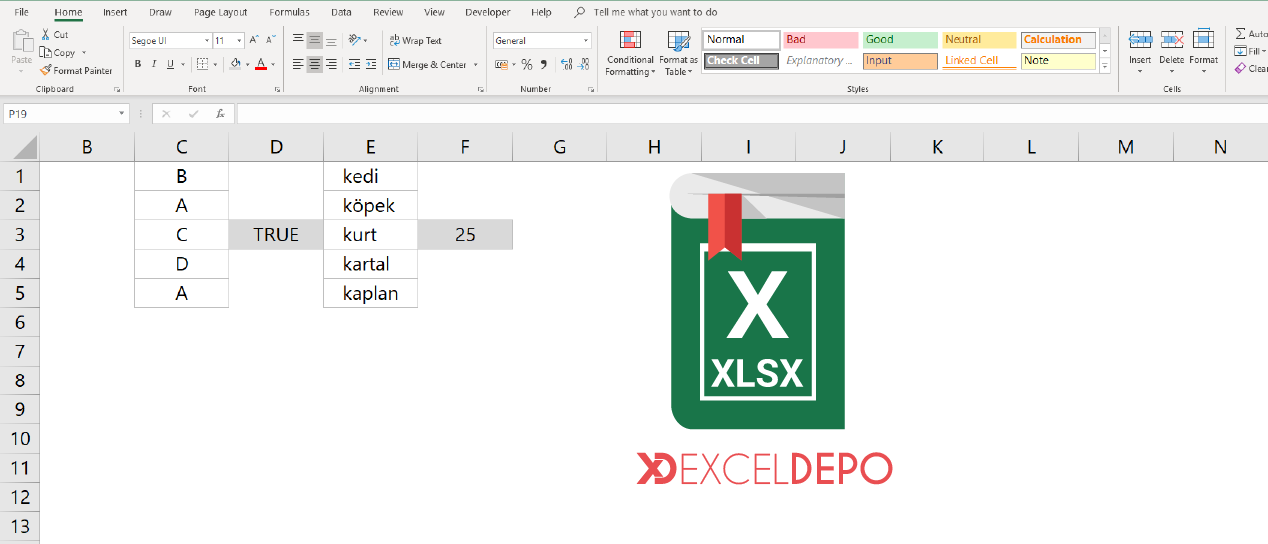The height and width of the screenshot is (544, 1268).
Task: Switch to the Page Layout tab
Action: 221,12
